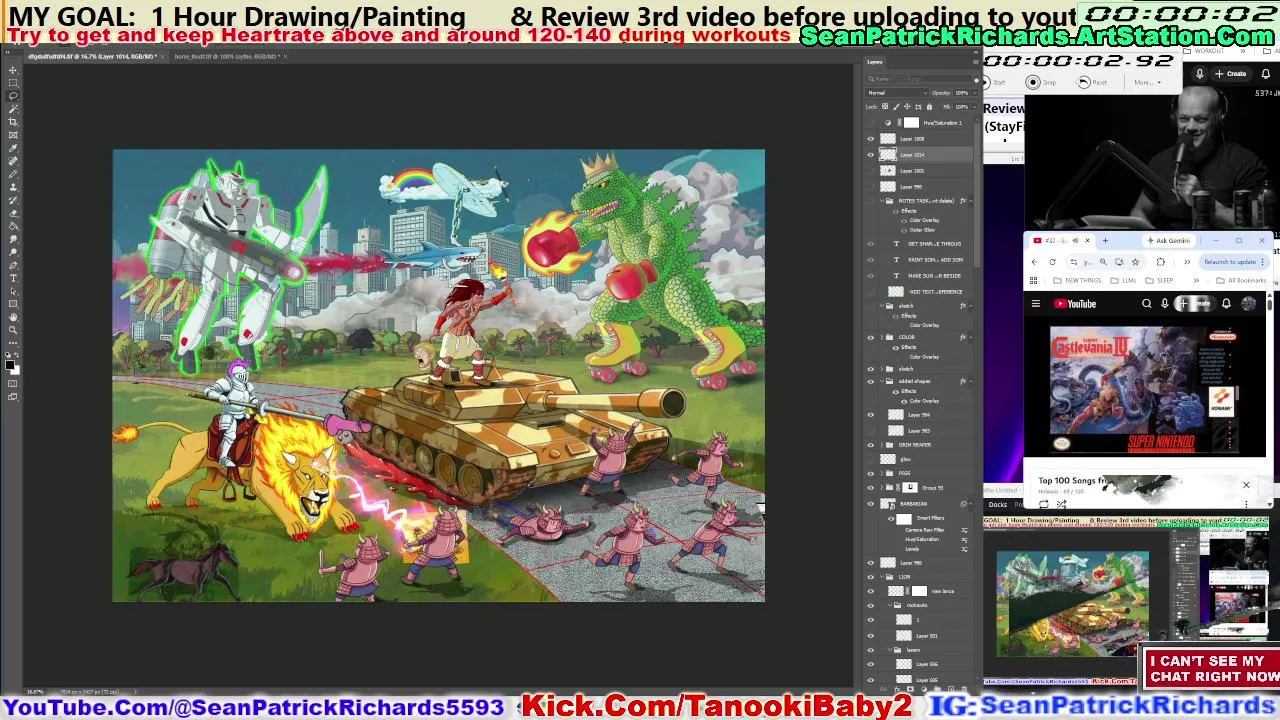Toggle visibility of Layer 994
The width and height of the screenshot is (1280, 720).
point(871,415)
